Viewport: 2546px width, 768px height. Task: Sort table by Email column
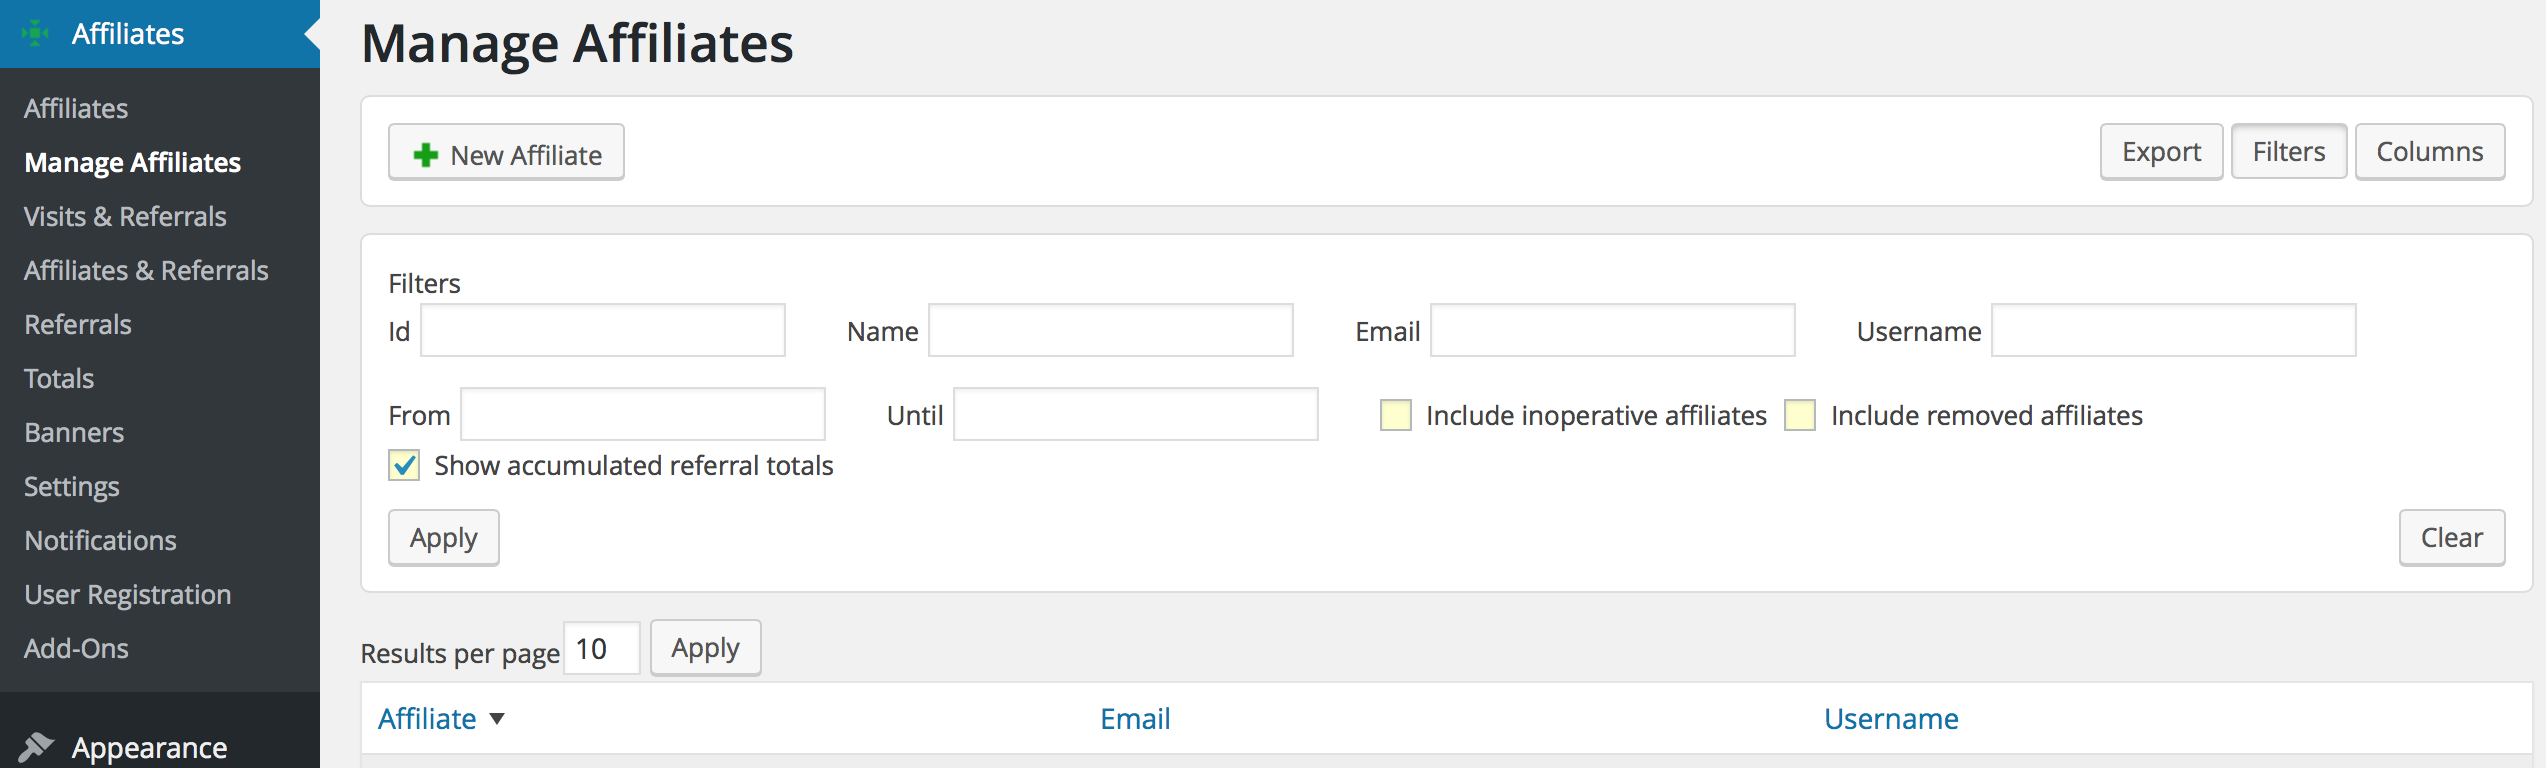click(x=1135, y=719)
